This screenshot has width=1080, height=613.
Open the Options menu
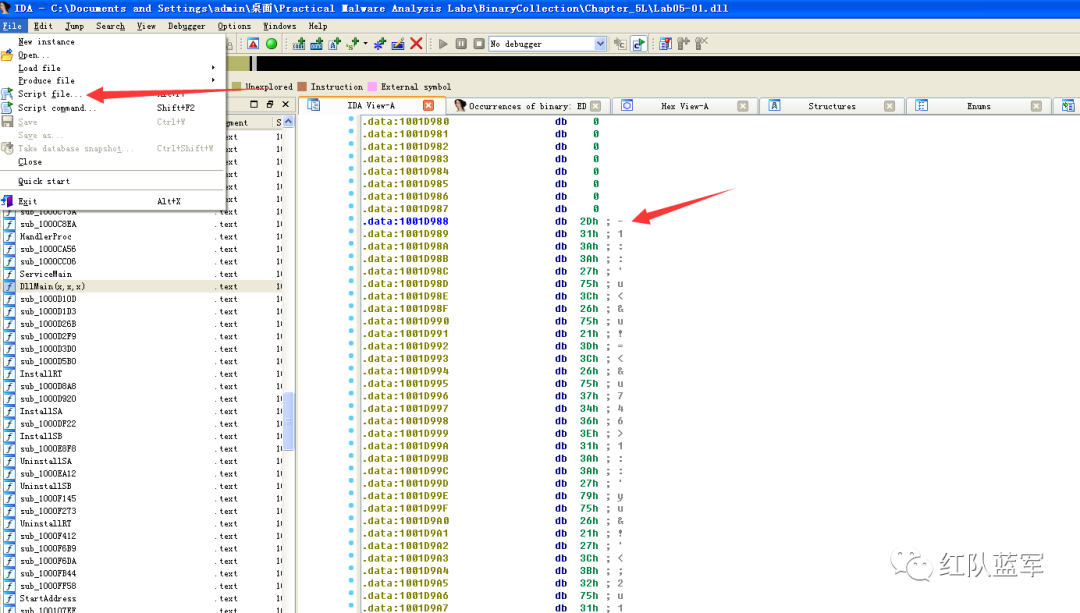click(234, 26)
